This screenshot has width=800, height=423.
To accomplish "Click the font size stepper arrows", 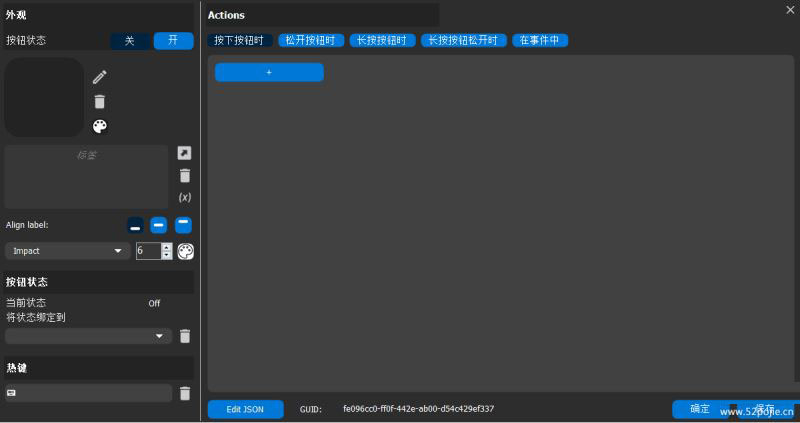I will coord(167,251).
